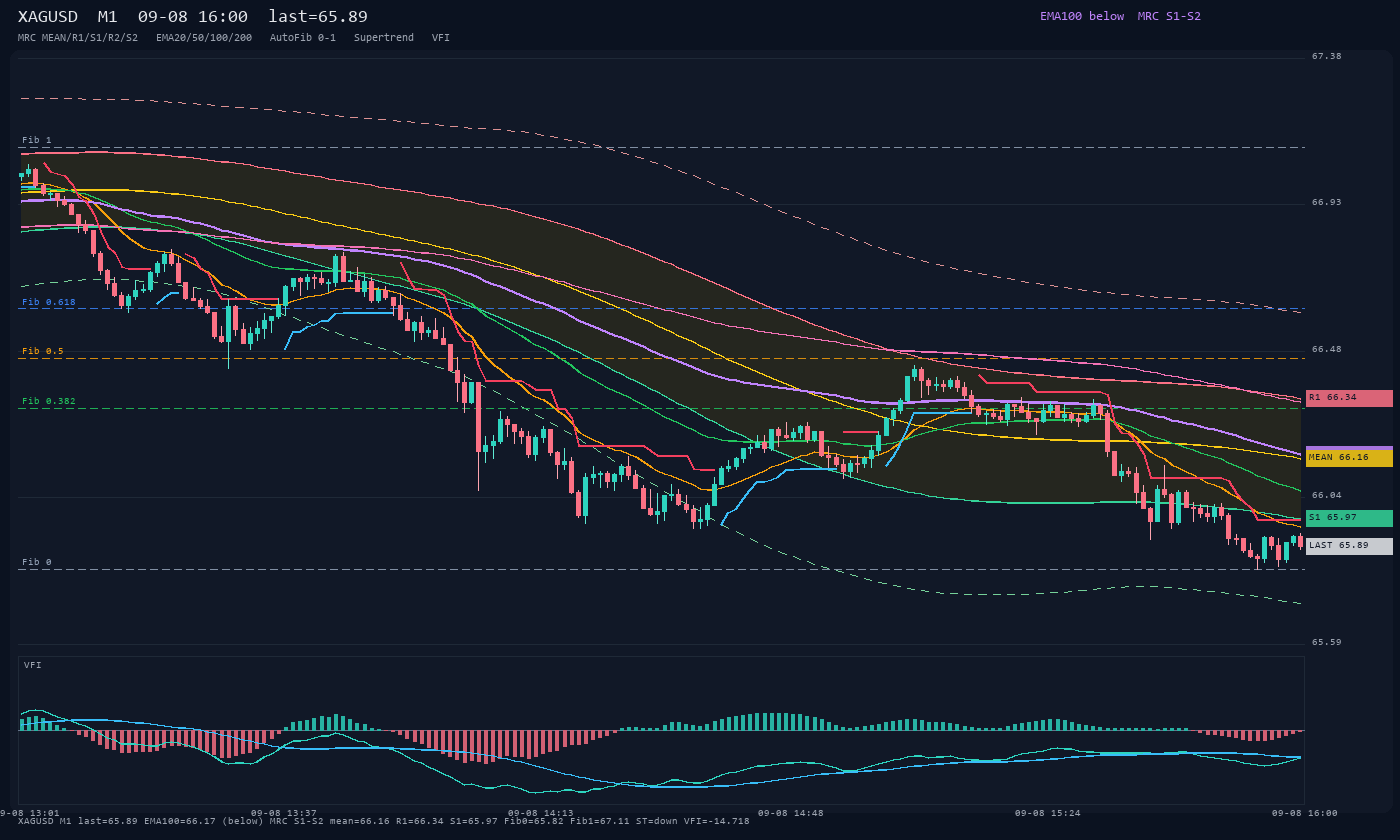Click the 09-08 14:13 time axis label
Screen dimensions: 1400x840
(541, 813)
